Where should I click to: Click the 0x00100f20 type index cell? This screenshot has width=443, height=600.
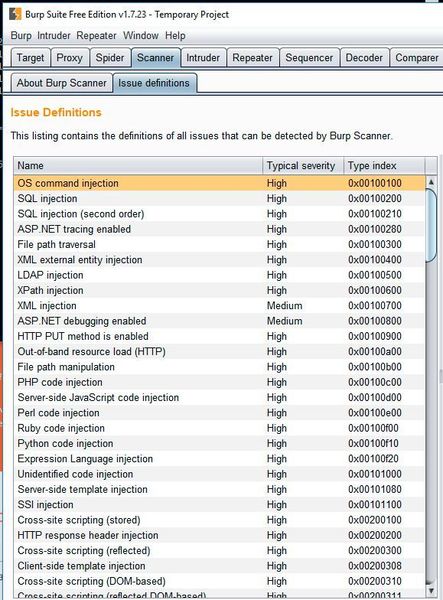373,459
